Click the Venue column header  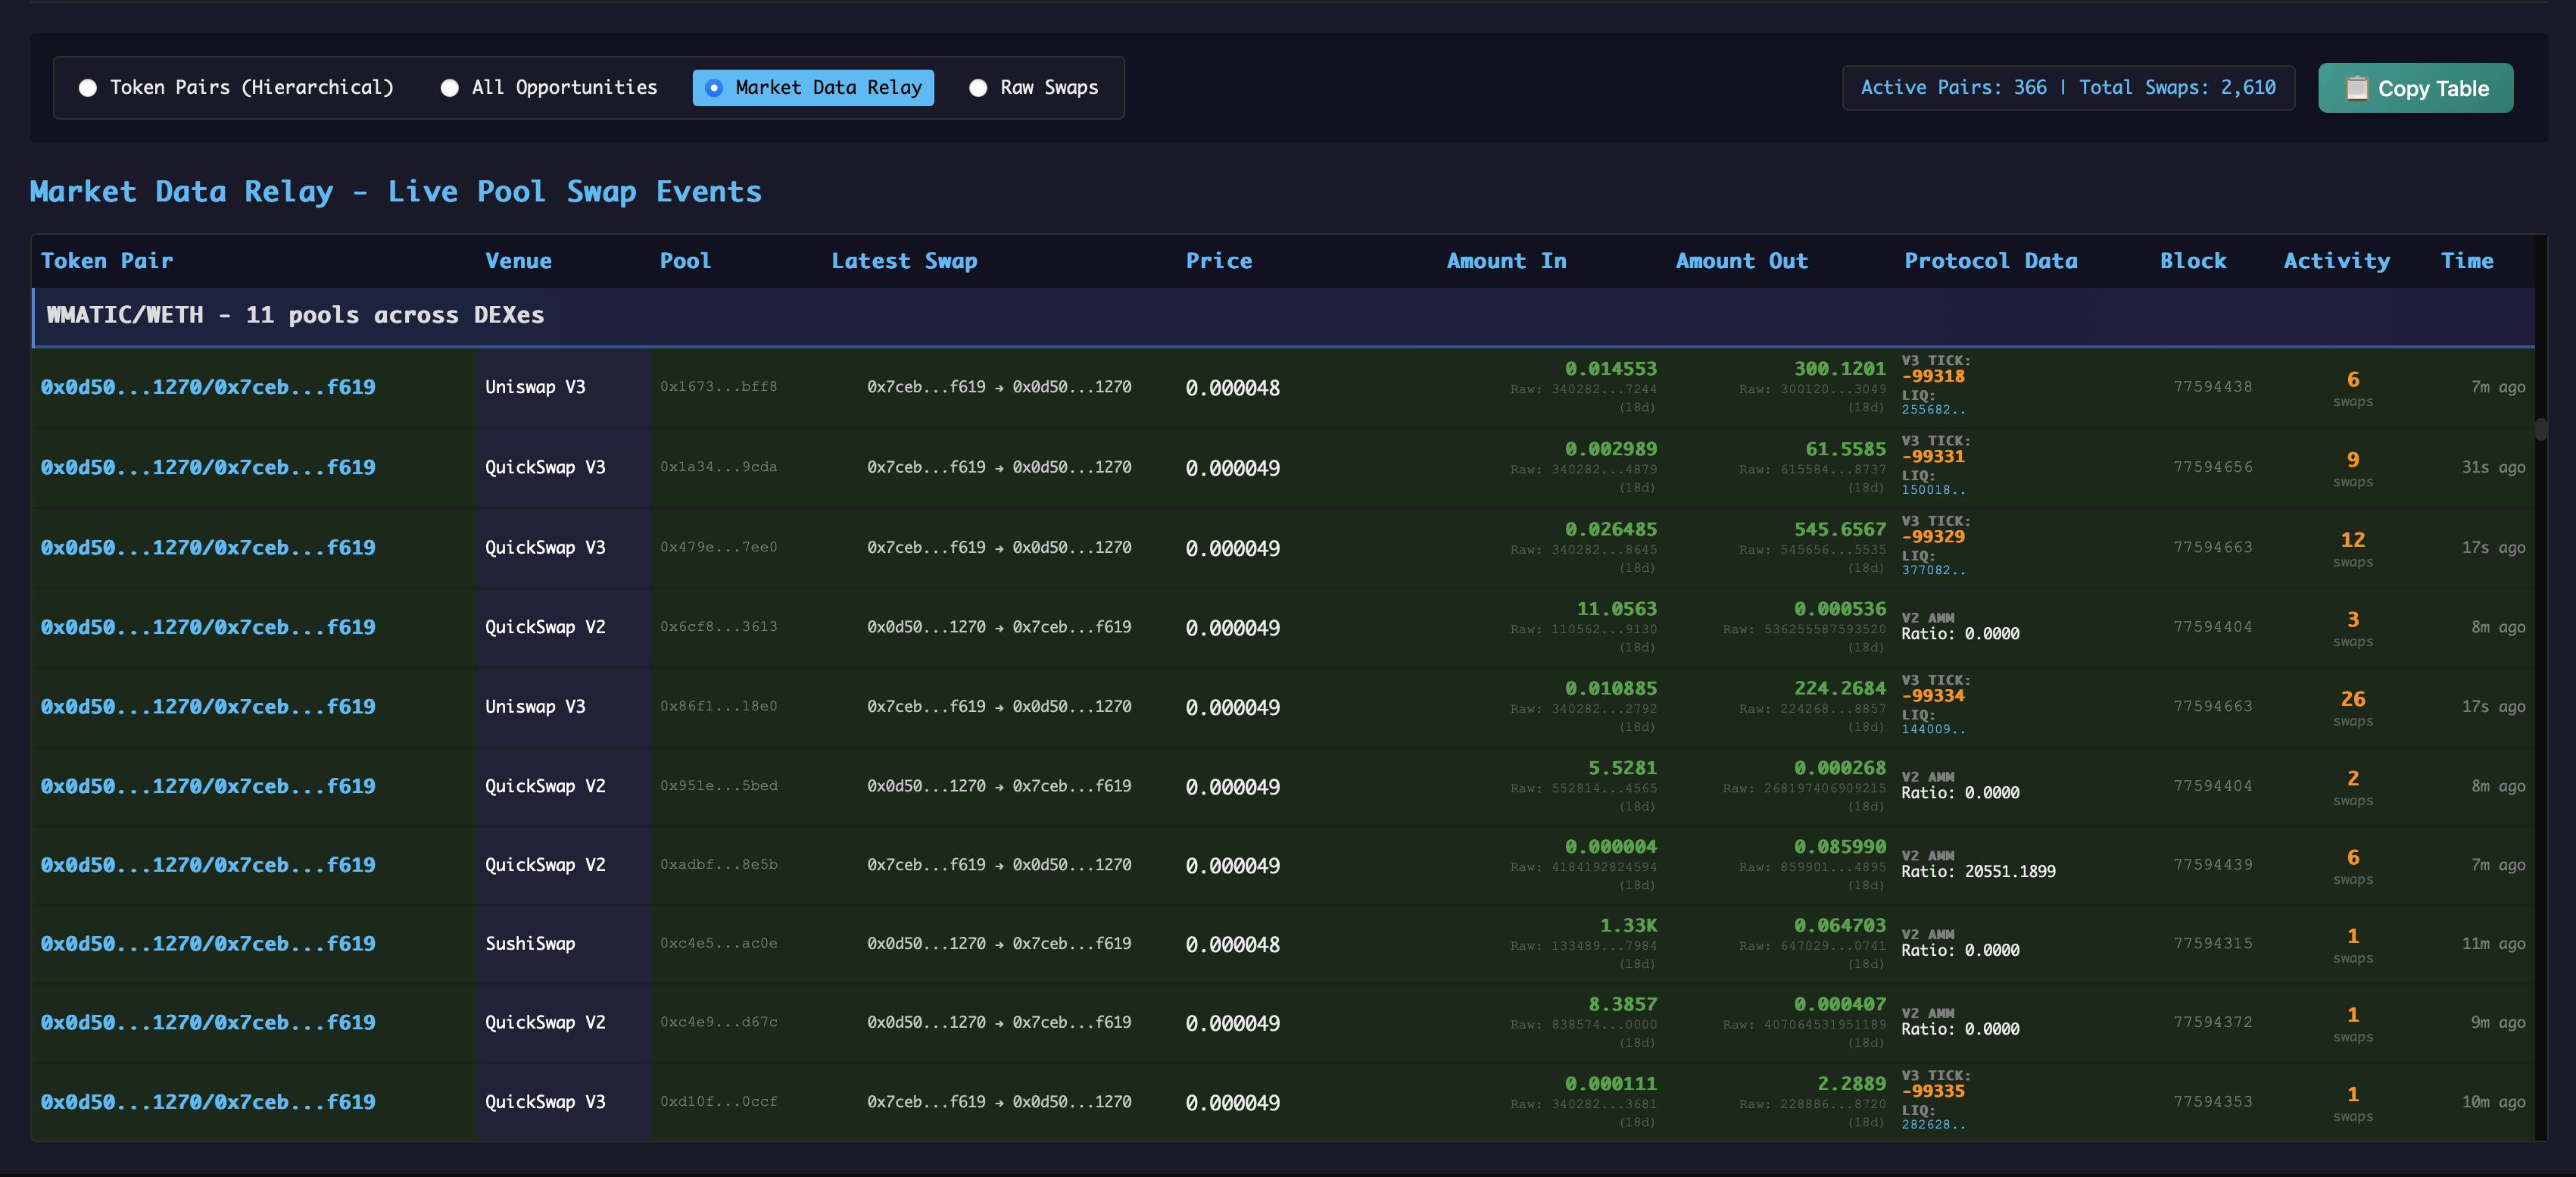tap(518, 261)
